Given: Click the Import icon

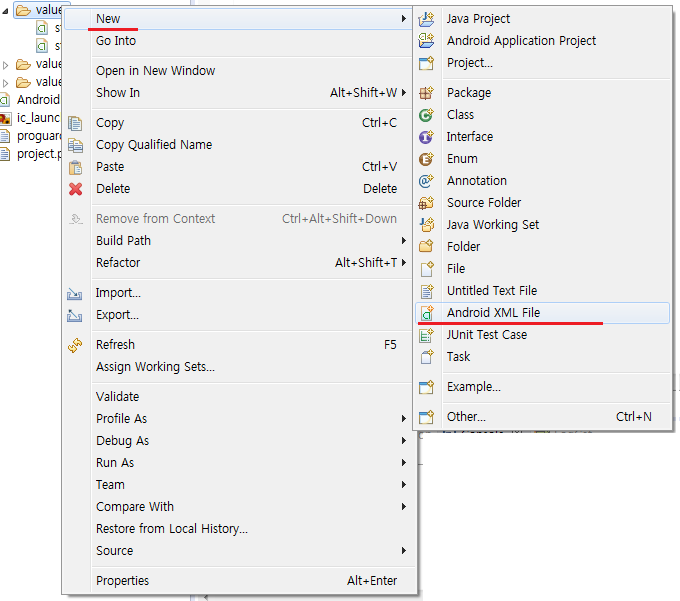Looking at the screenshot, I should 74,294.
